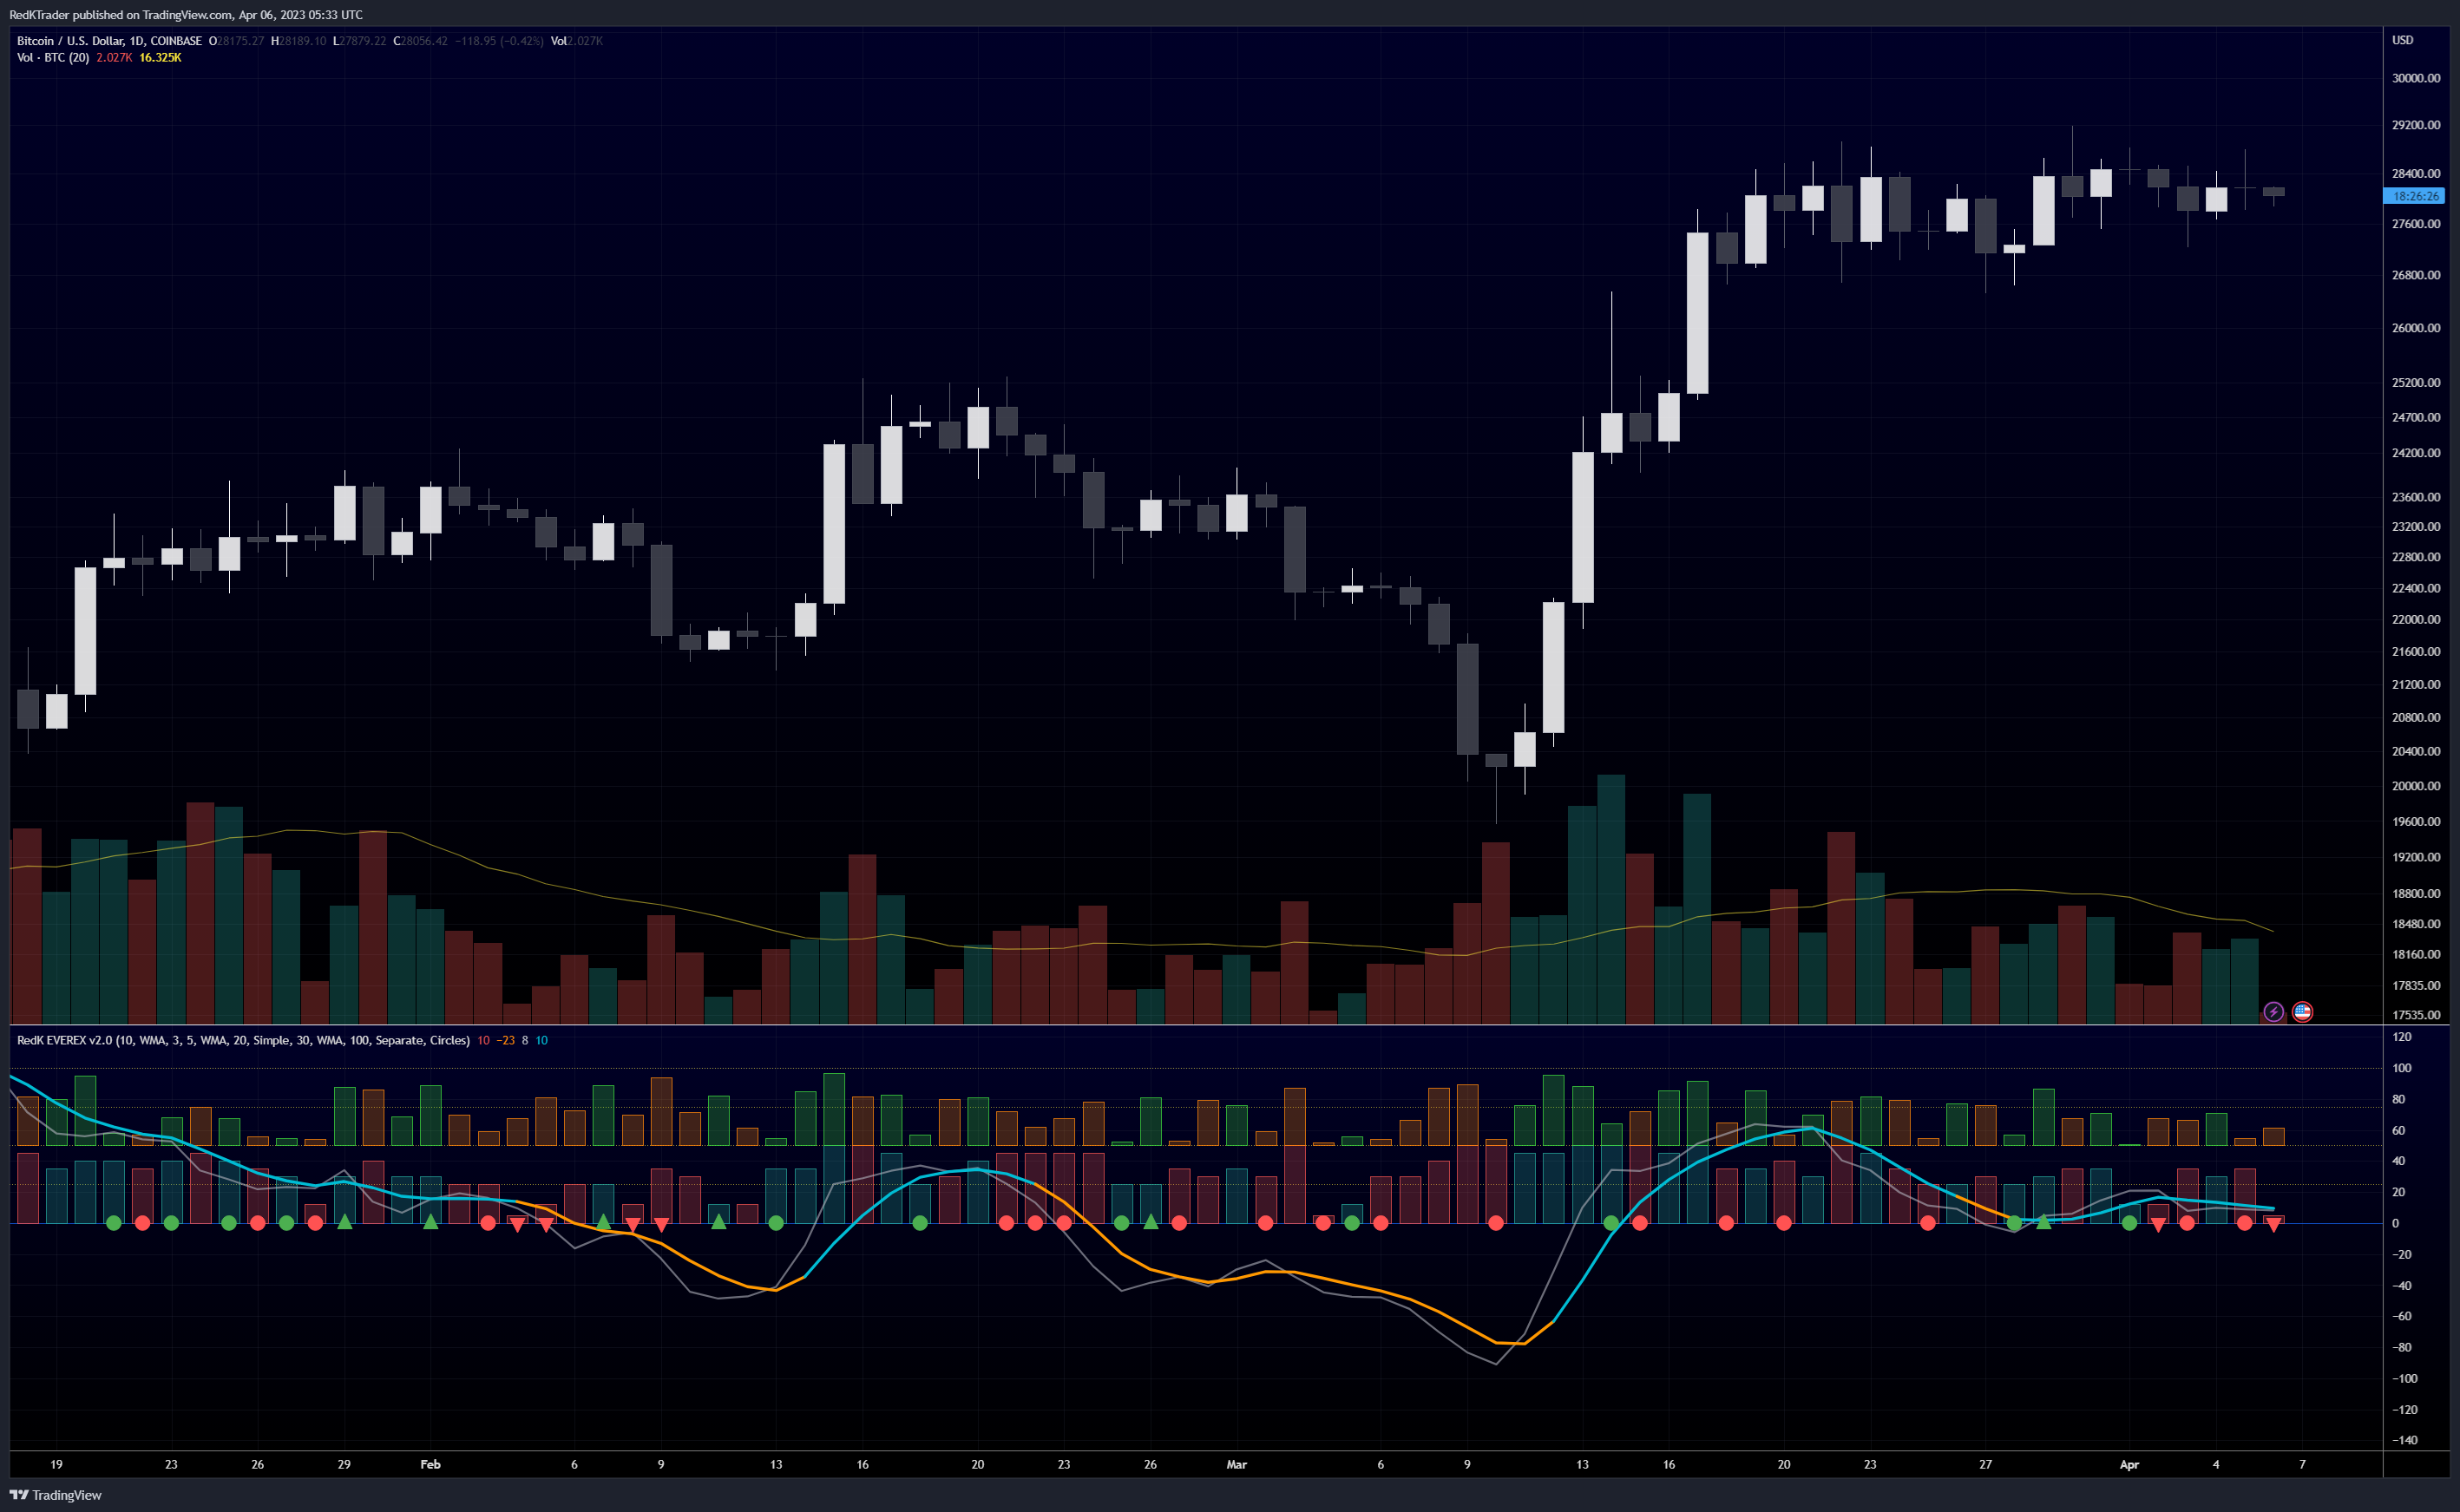The width and height of the screenshot is (2460, 1512).
Task: Click the US flag economic event icon
Action: pyautogui.click(x=2302, y=1012)
